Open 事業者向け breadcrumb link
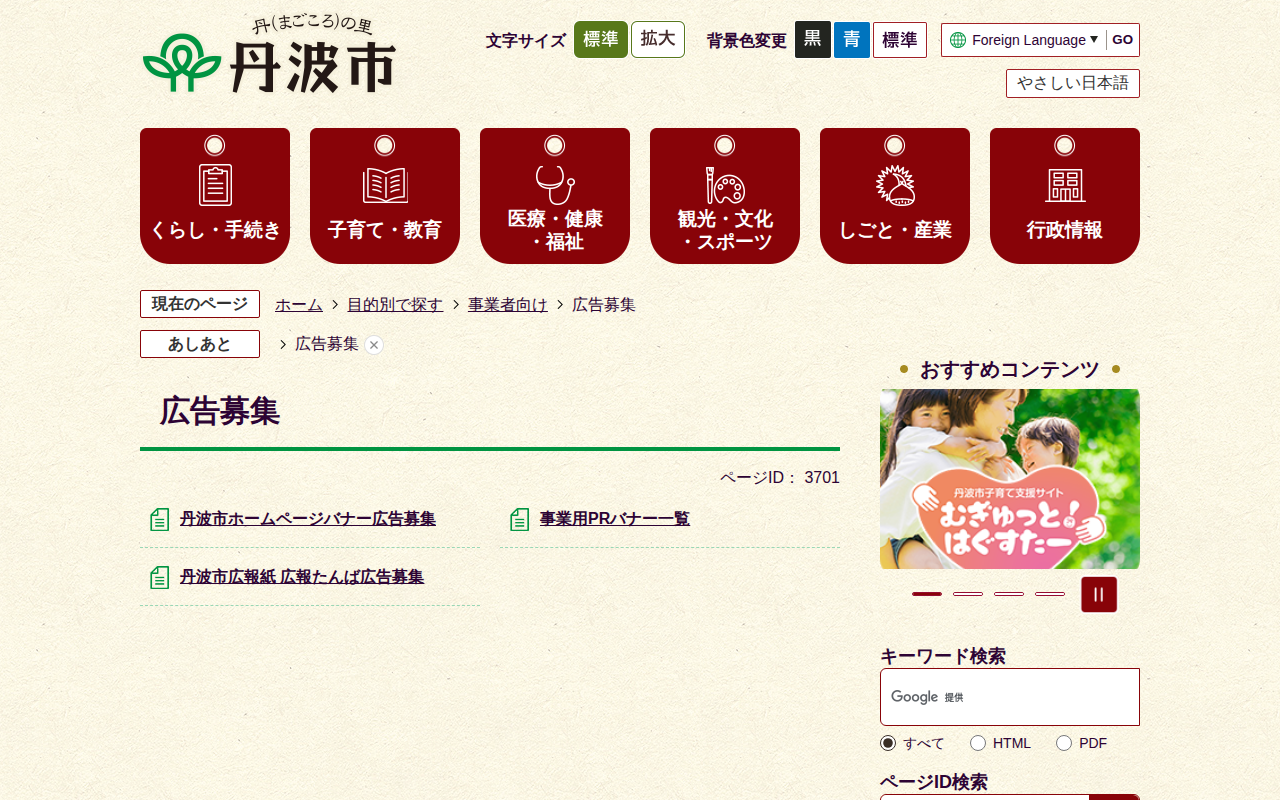 (508, 305)
